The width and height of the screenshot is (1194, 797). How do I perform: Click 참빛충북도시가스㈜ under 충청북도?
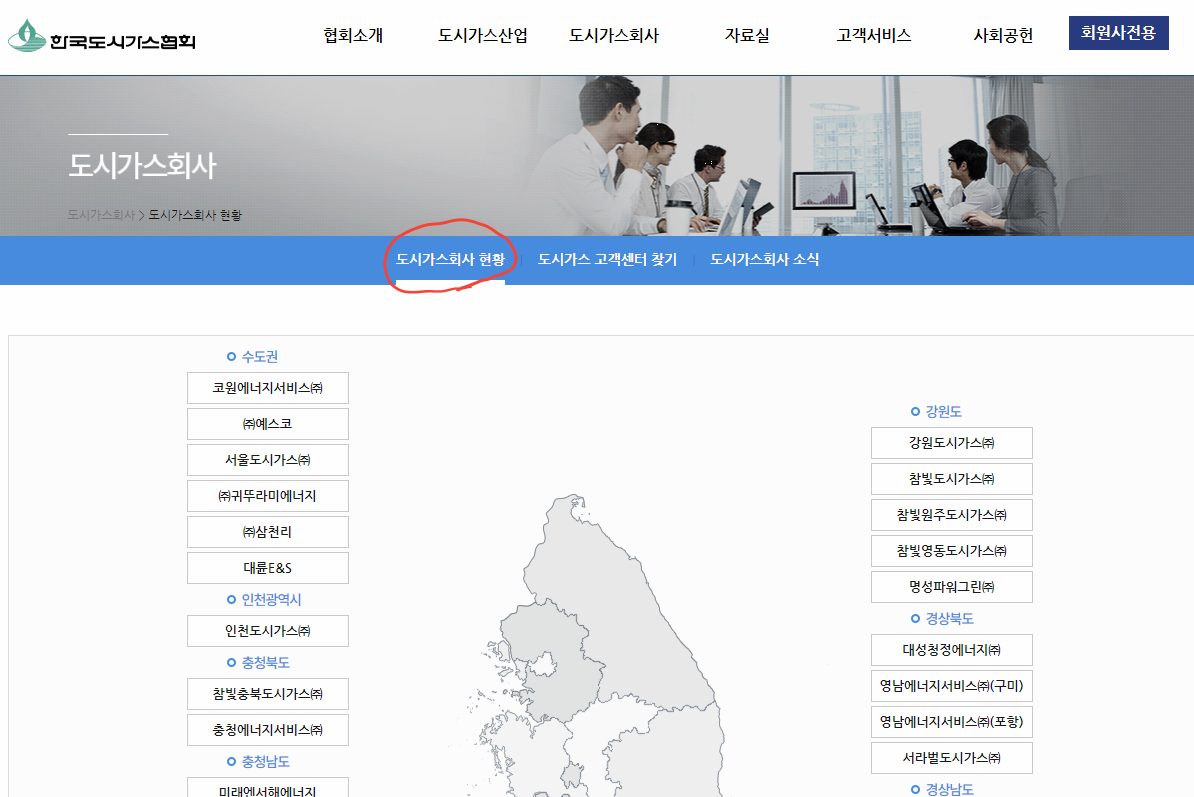point(267,694)
